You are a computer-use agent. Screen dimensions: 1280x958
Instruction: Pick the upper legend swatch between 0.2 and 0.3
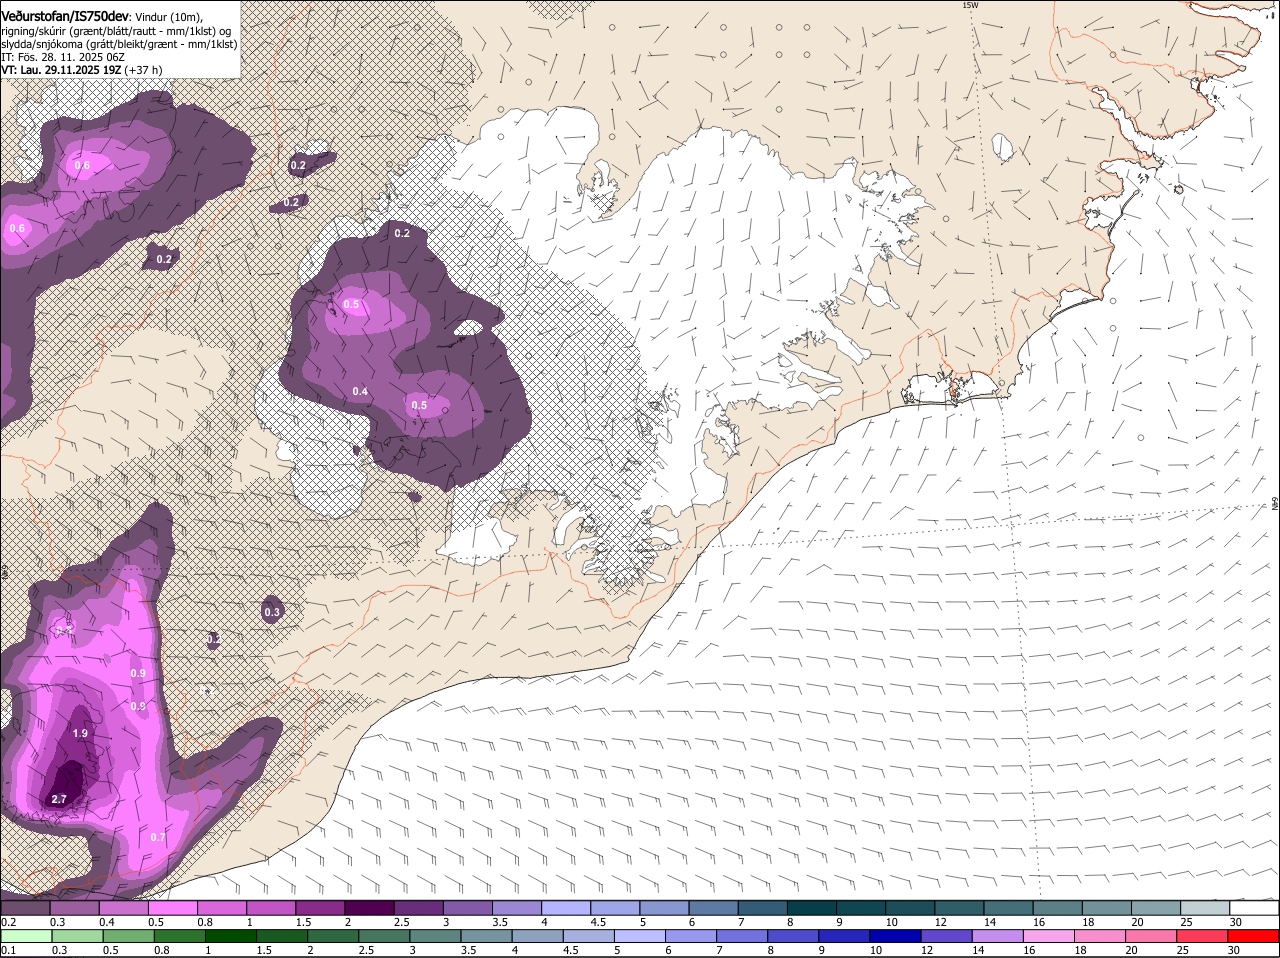coord(26,907)
